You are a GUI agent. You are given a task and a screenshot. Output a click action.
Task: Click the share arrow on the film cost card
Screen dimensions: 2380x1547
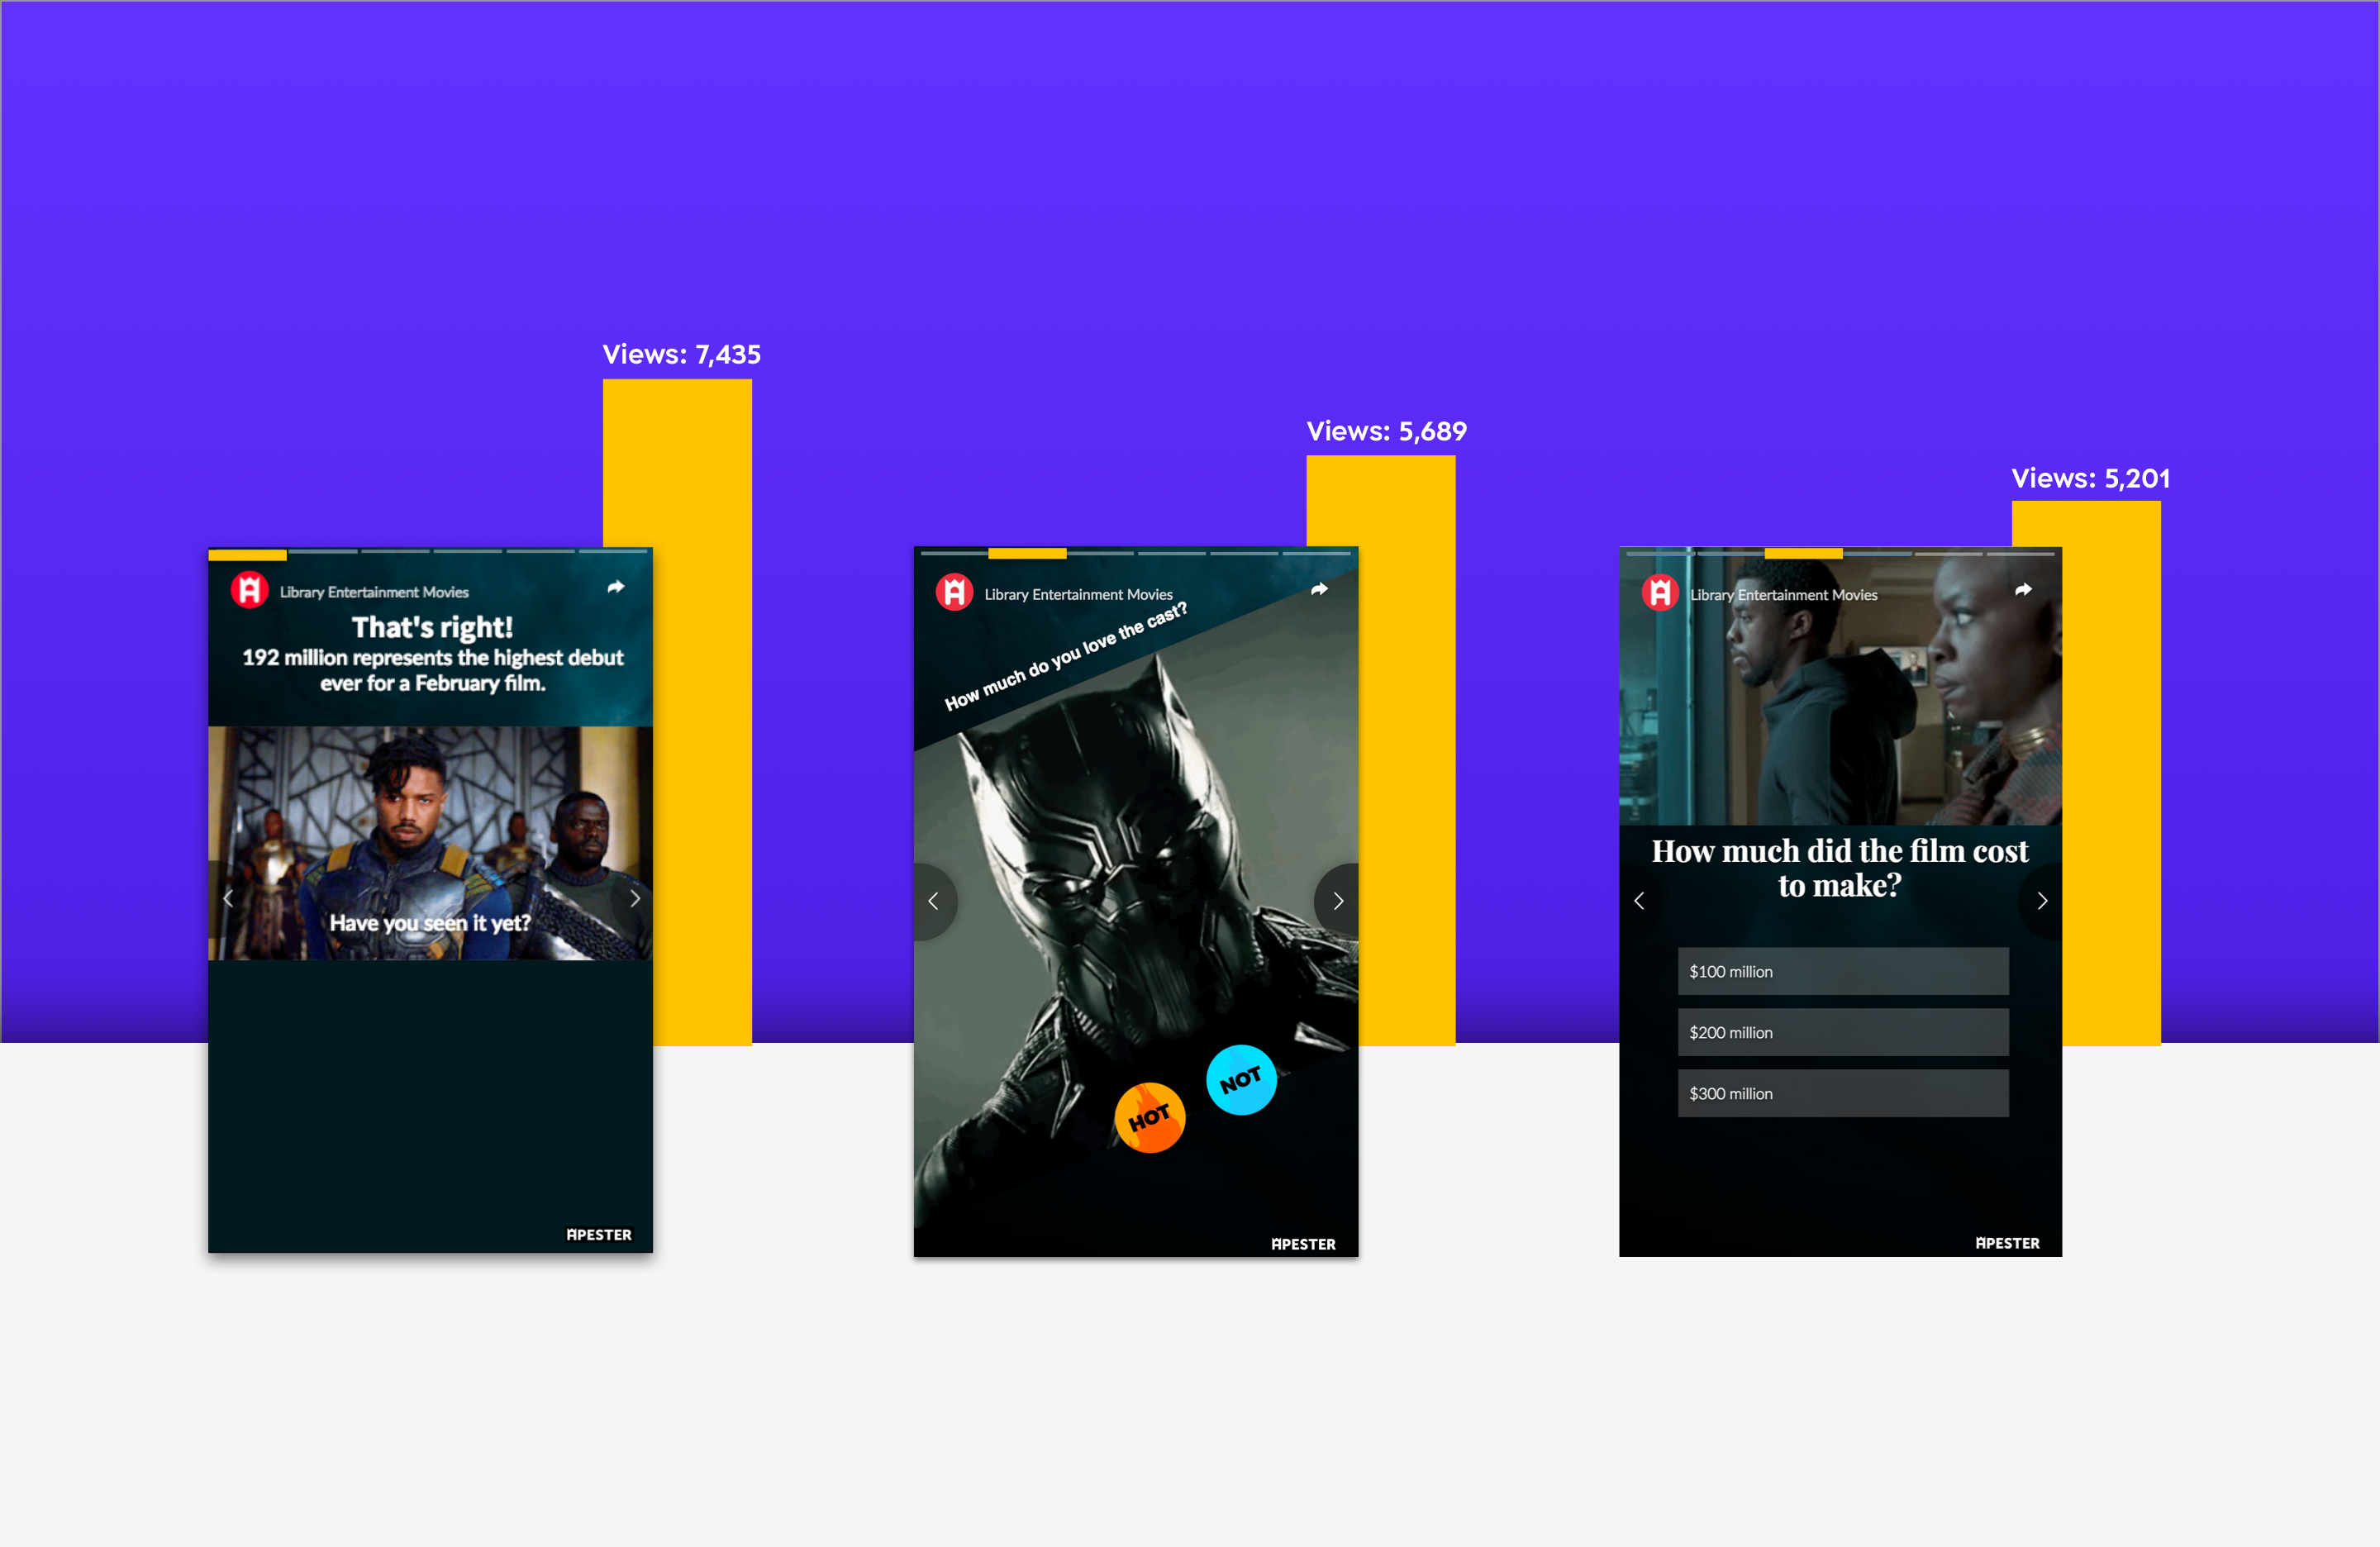pos(2024,589)
